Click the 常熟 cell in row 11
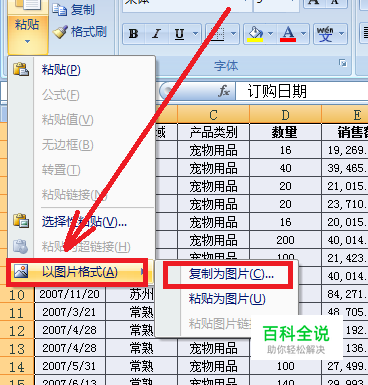The height and width of the screenshot is (385, 368). 131,312
